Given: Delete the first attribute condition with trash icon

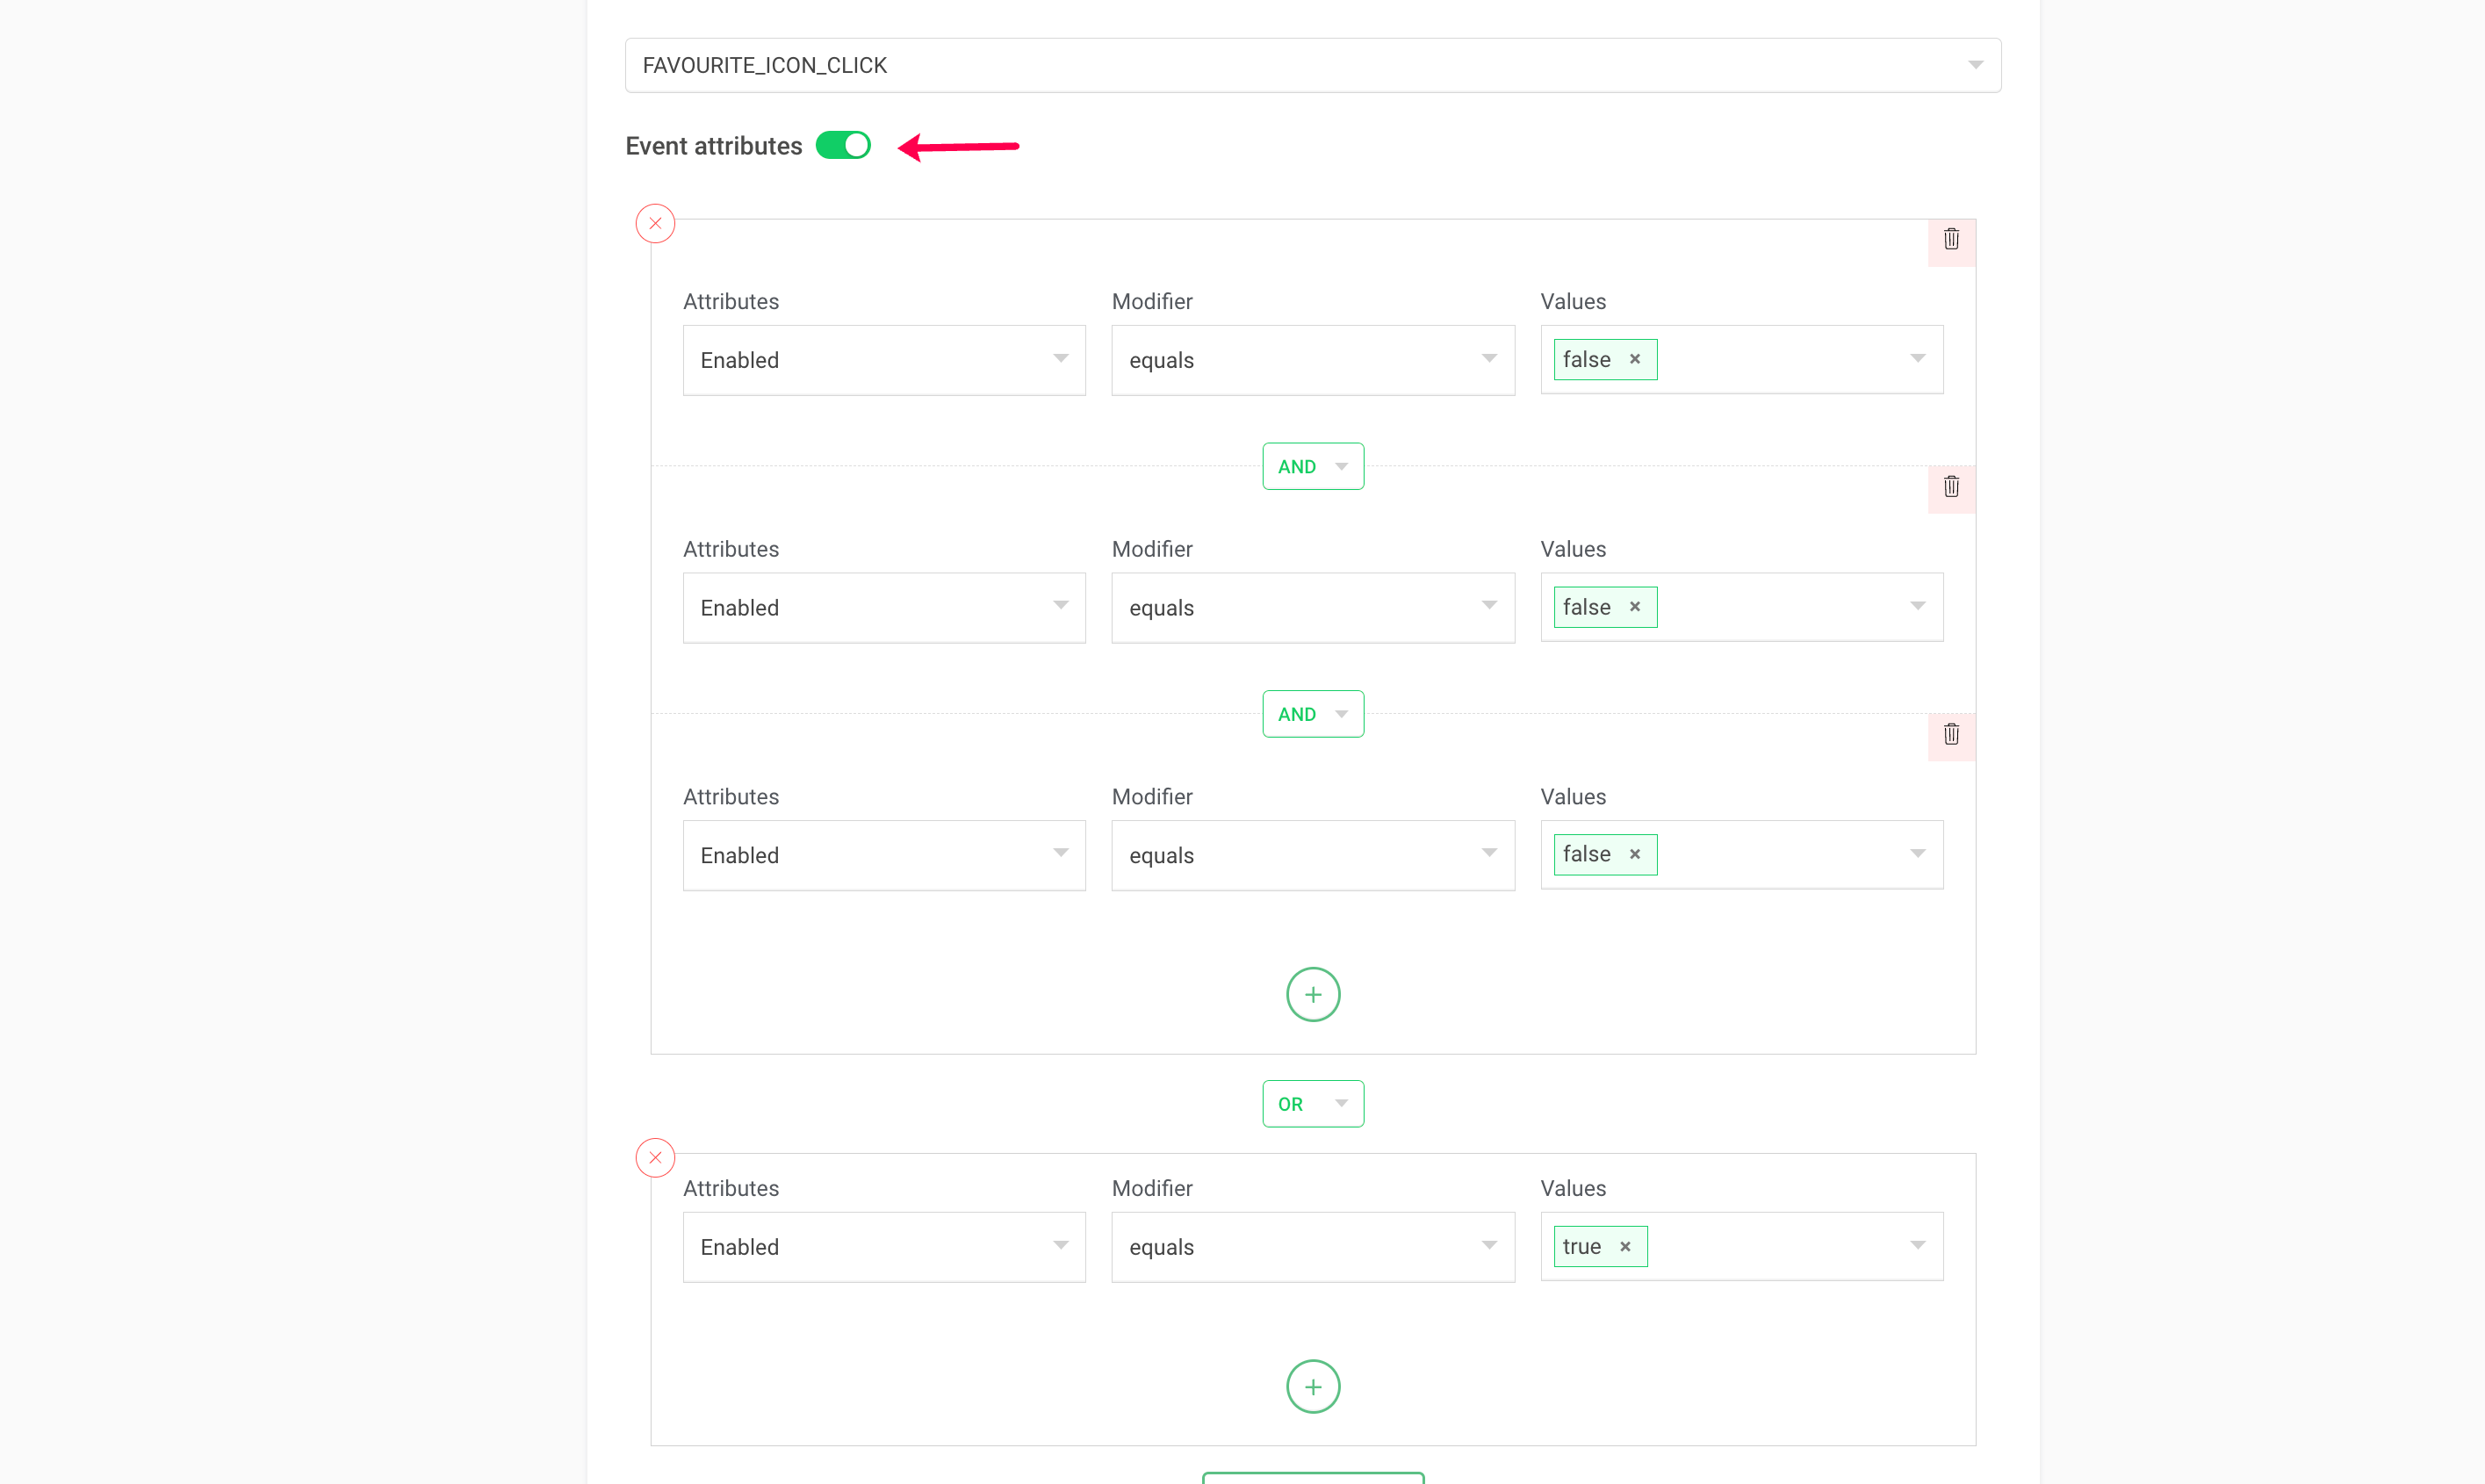Looking at the screenshot, I should coord(1950,240).
